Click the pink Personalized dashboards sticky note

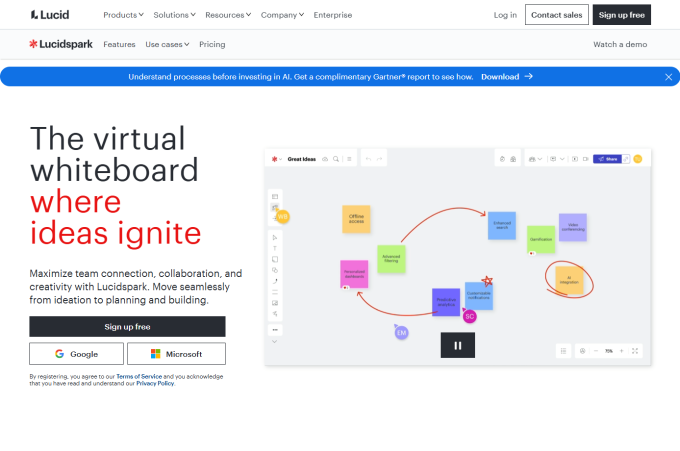354,274
